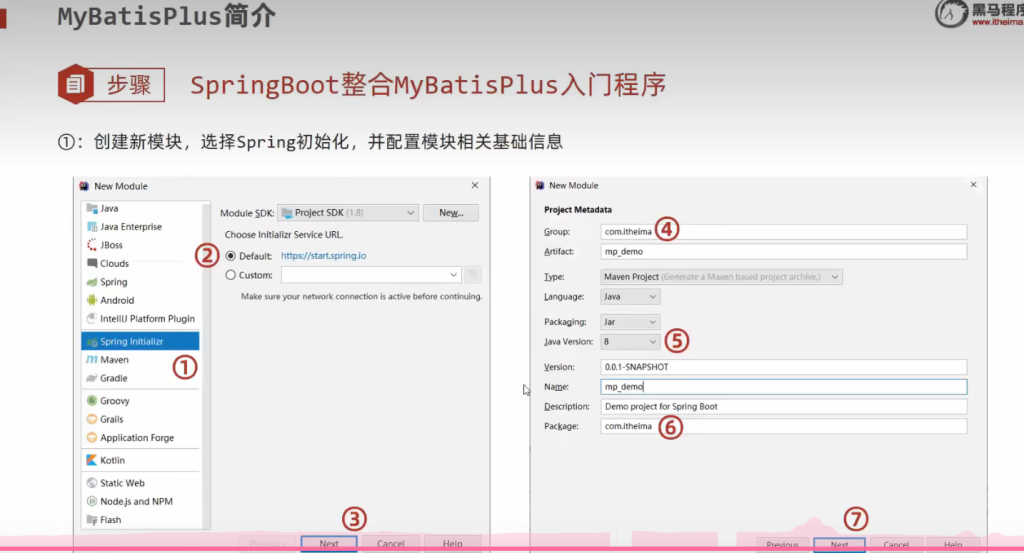Select Java Enterprise list item
The height and width of the screenshot is (553, 1024).
130,227
